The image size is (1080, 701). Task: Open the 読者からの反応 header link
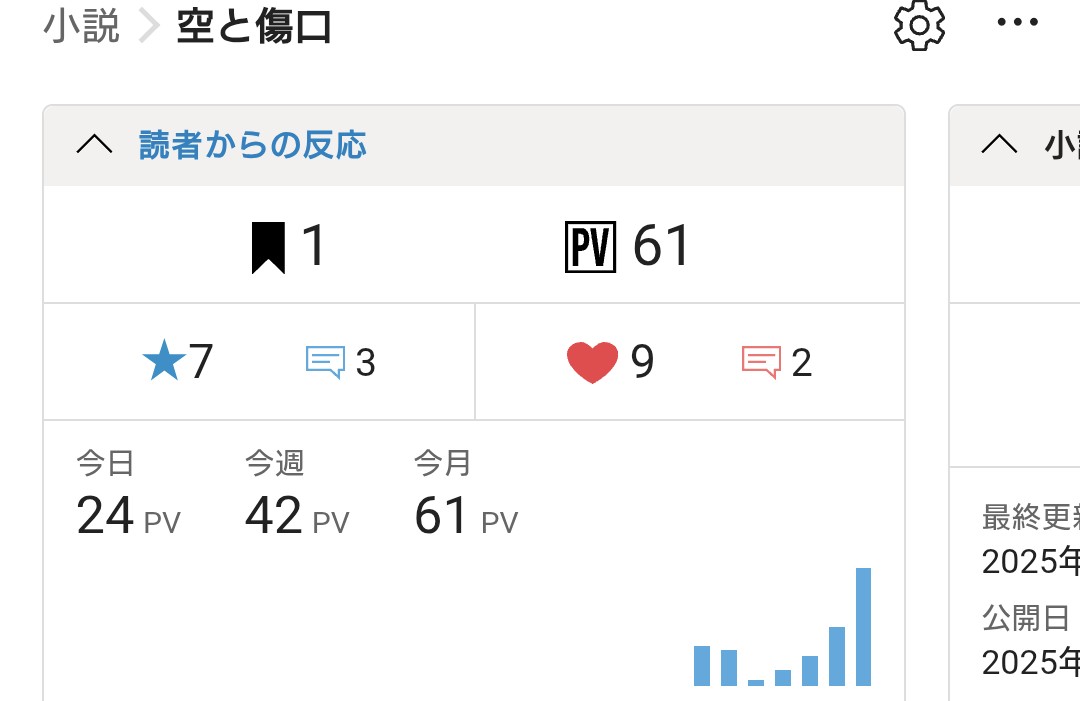tap(253, 146)
